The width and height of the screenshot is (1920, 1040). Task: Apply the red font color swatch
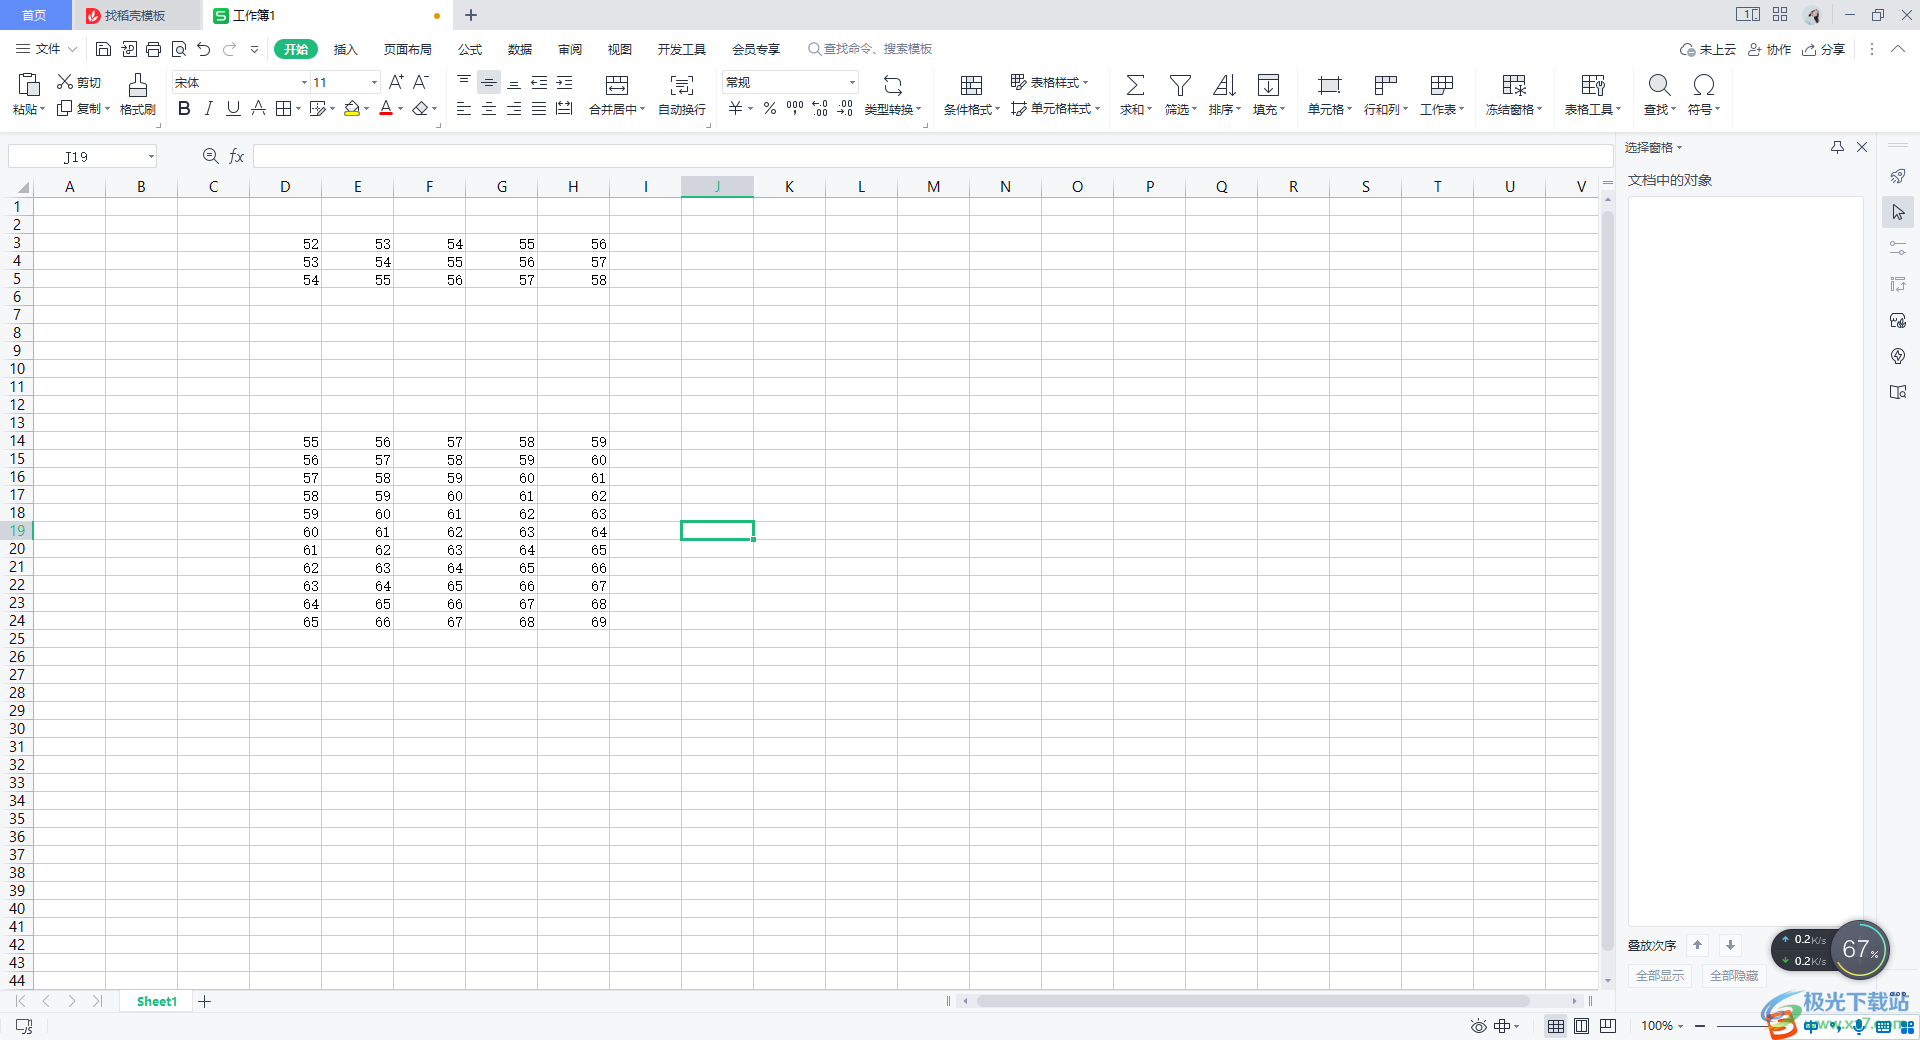coord(386,108)
